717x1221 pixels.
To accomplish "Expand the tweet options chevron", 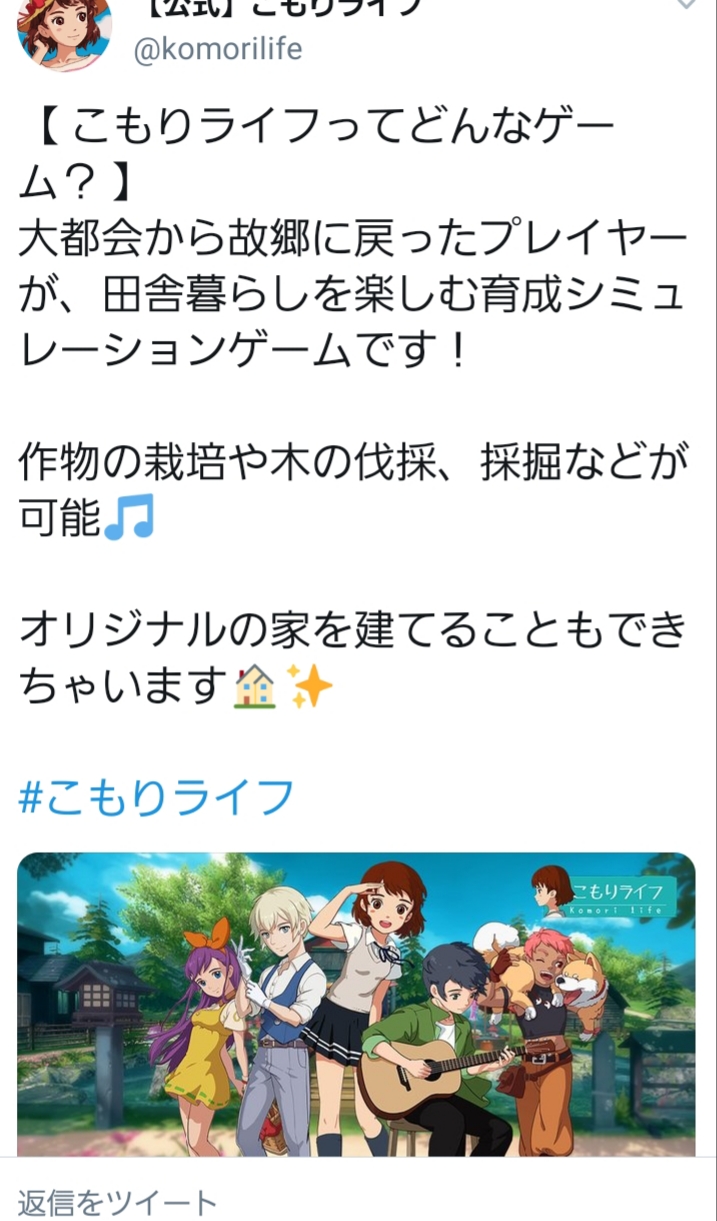I will click(685, 5).
